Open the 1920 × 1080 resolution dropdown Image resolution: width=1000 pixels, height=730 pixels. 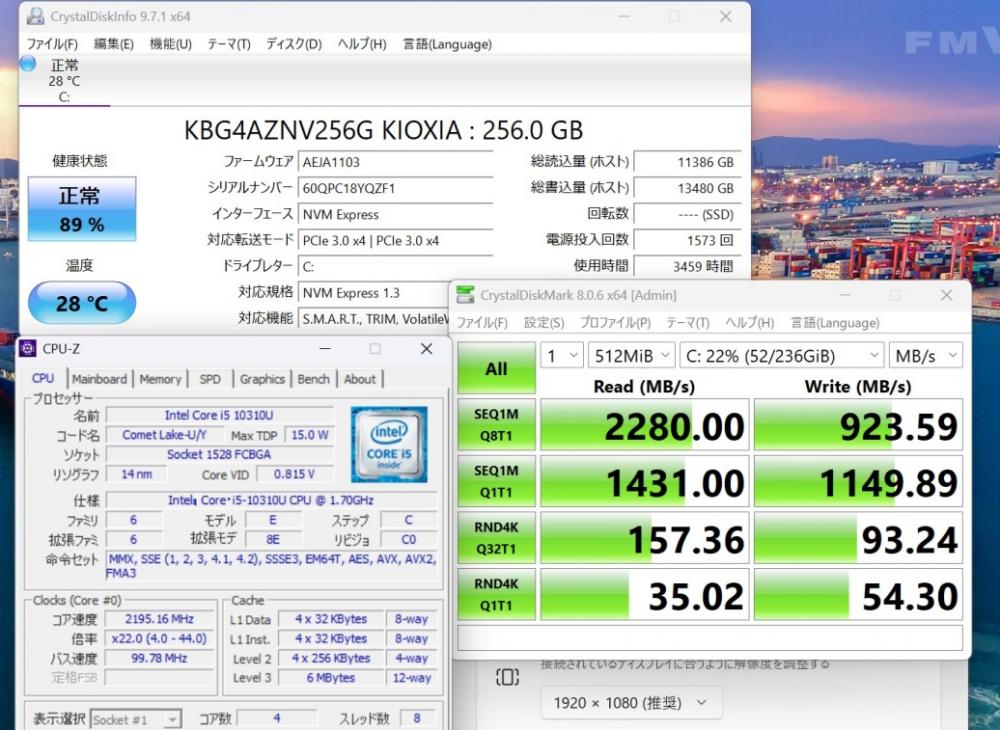631,703
